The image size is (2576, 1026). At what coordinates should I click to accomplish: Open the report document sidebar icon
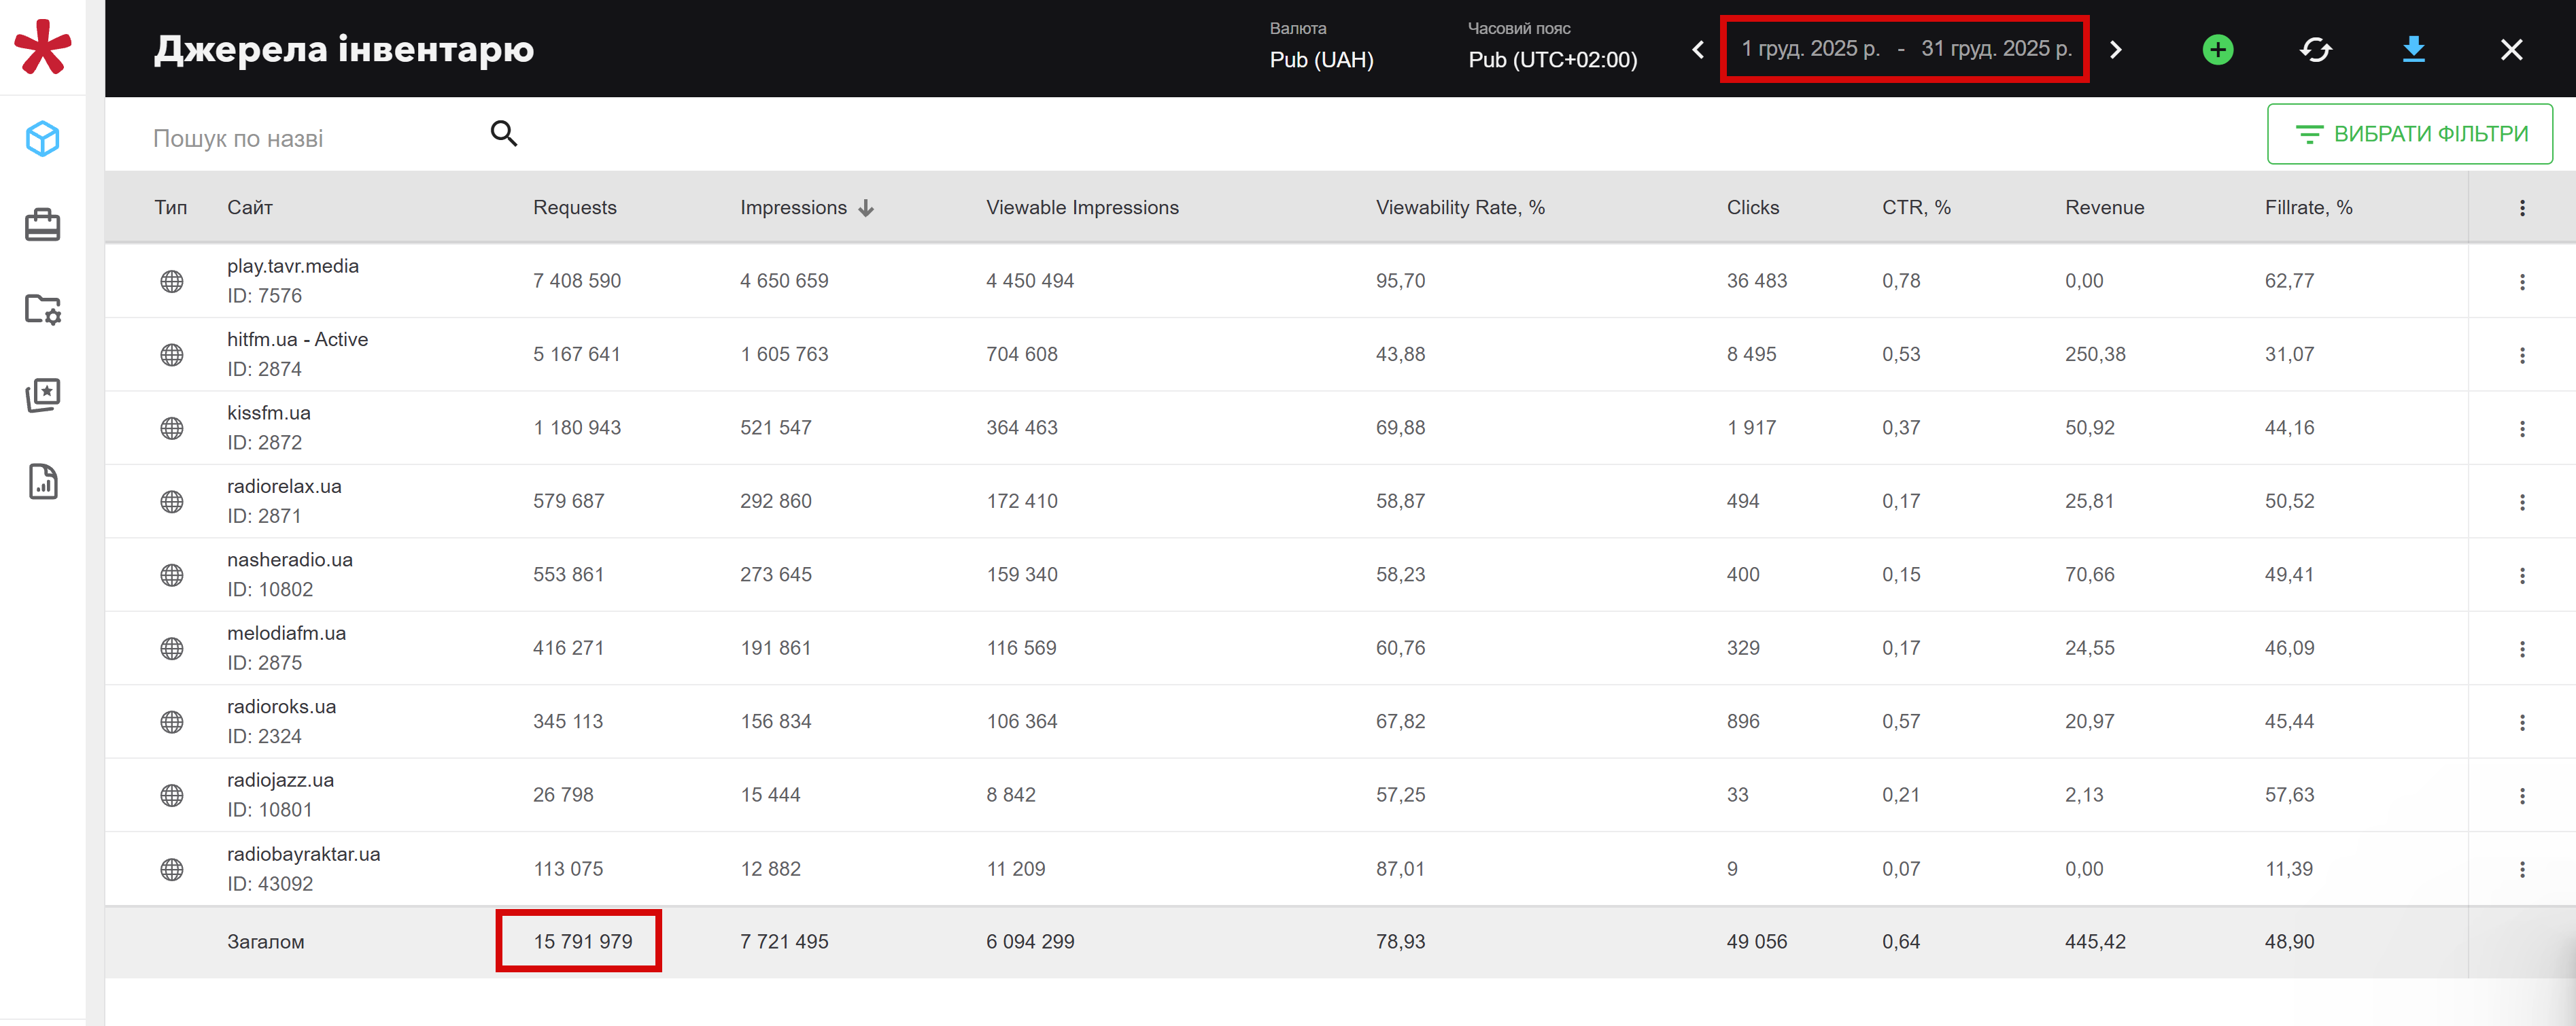(x=43, y=482)
